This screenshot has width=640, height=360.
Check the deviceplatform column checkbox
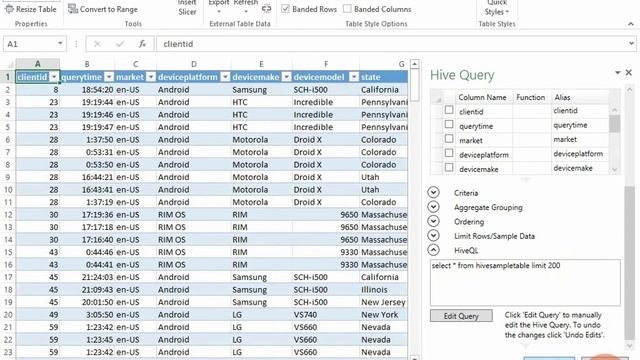[449, 153]
